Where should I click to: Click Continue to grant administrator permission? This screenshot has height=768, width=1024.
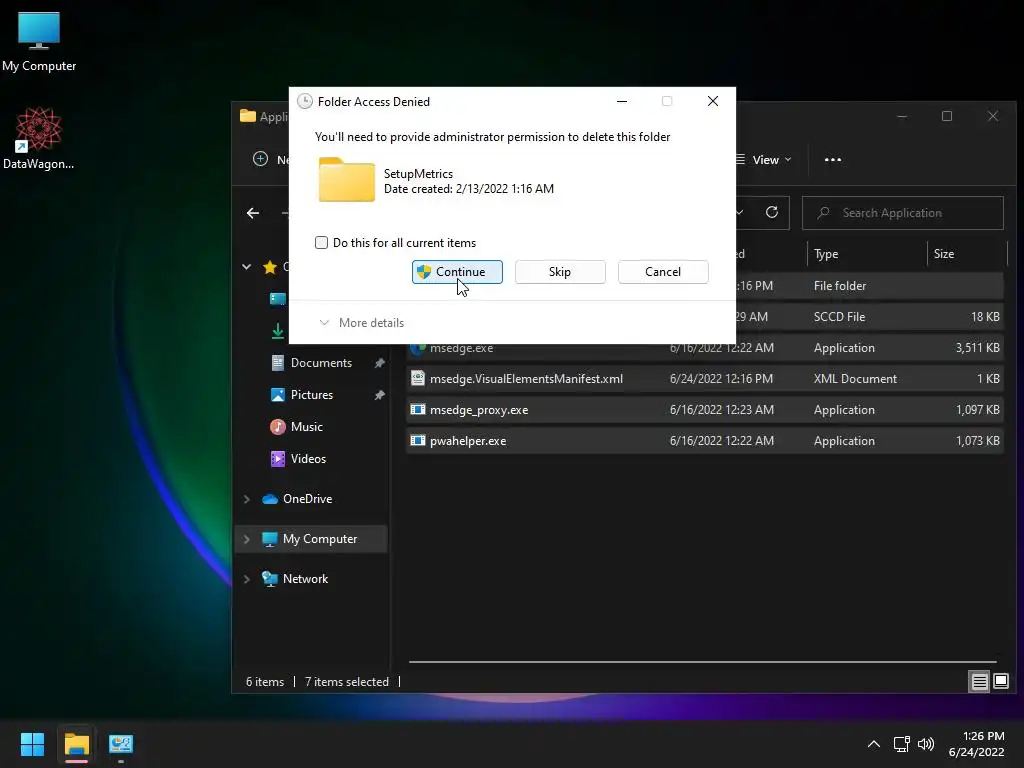457,272
